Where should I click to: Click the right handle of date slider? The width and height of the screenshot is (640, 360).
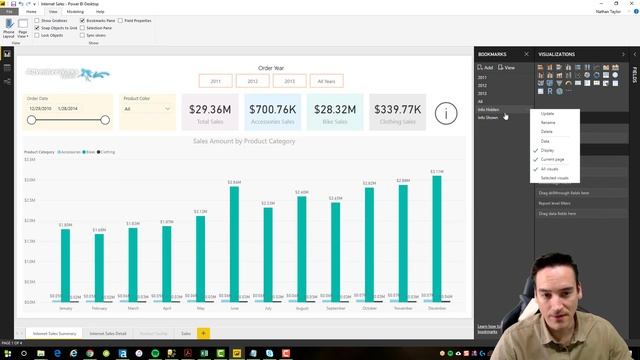point(105,120)
